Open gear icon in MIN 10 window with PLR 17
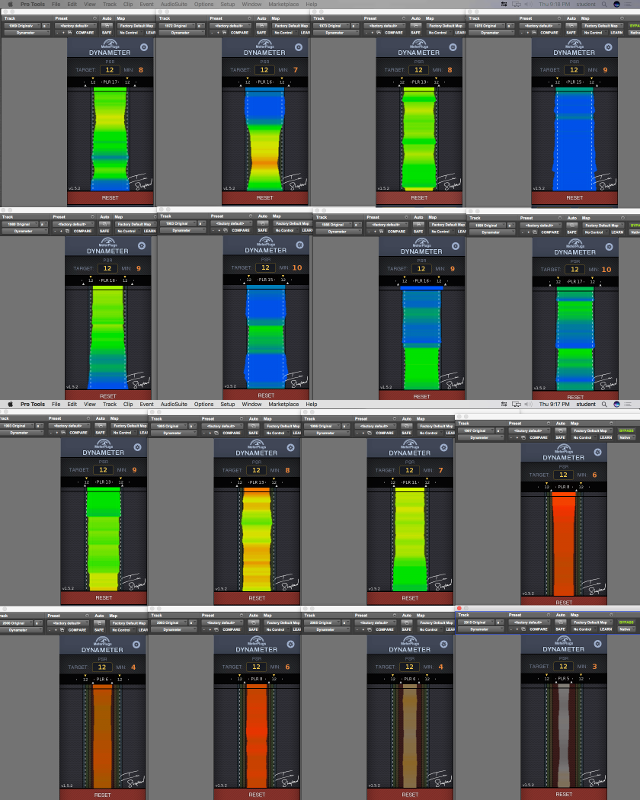Image resolution: width=640 pixels, height=800 pixels. point(609,247)
